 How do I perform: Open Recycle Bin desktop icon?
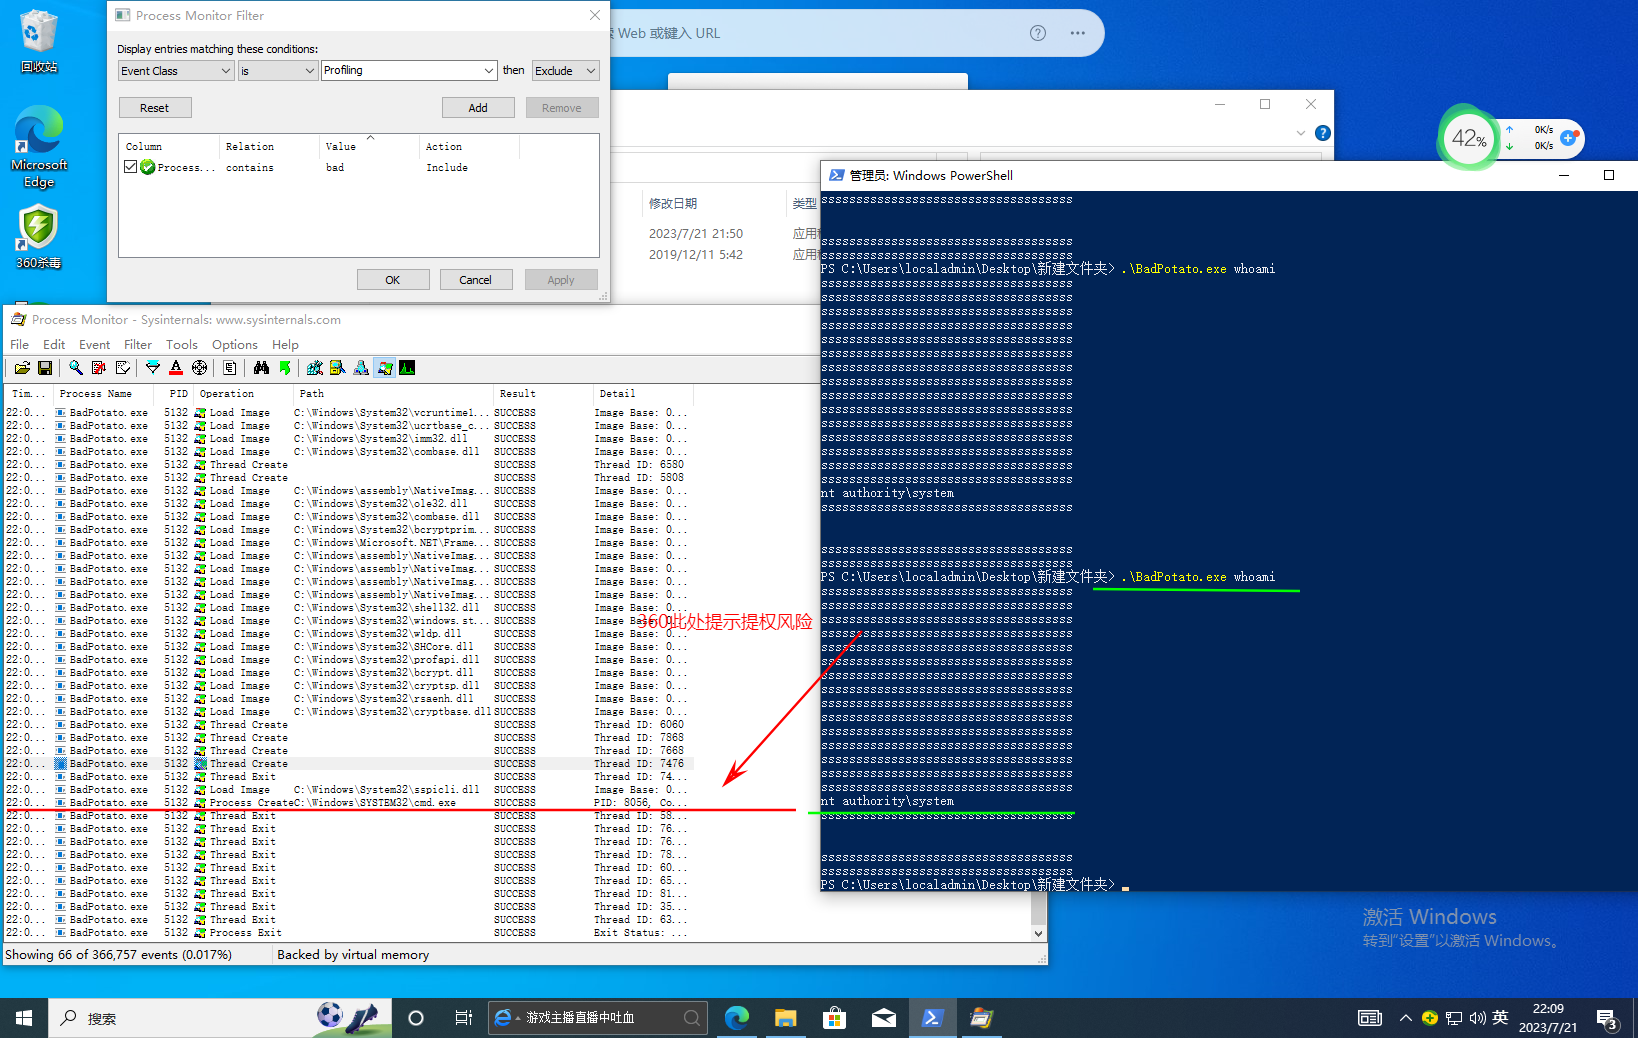click(x=39, y=40)
